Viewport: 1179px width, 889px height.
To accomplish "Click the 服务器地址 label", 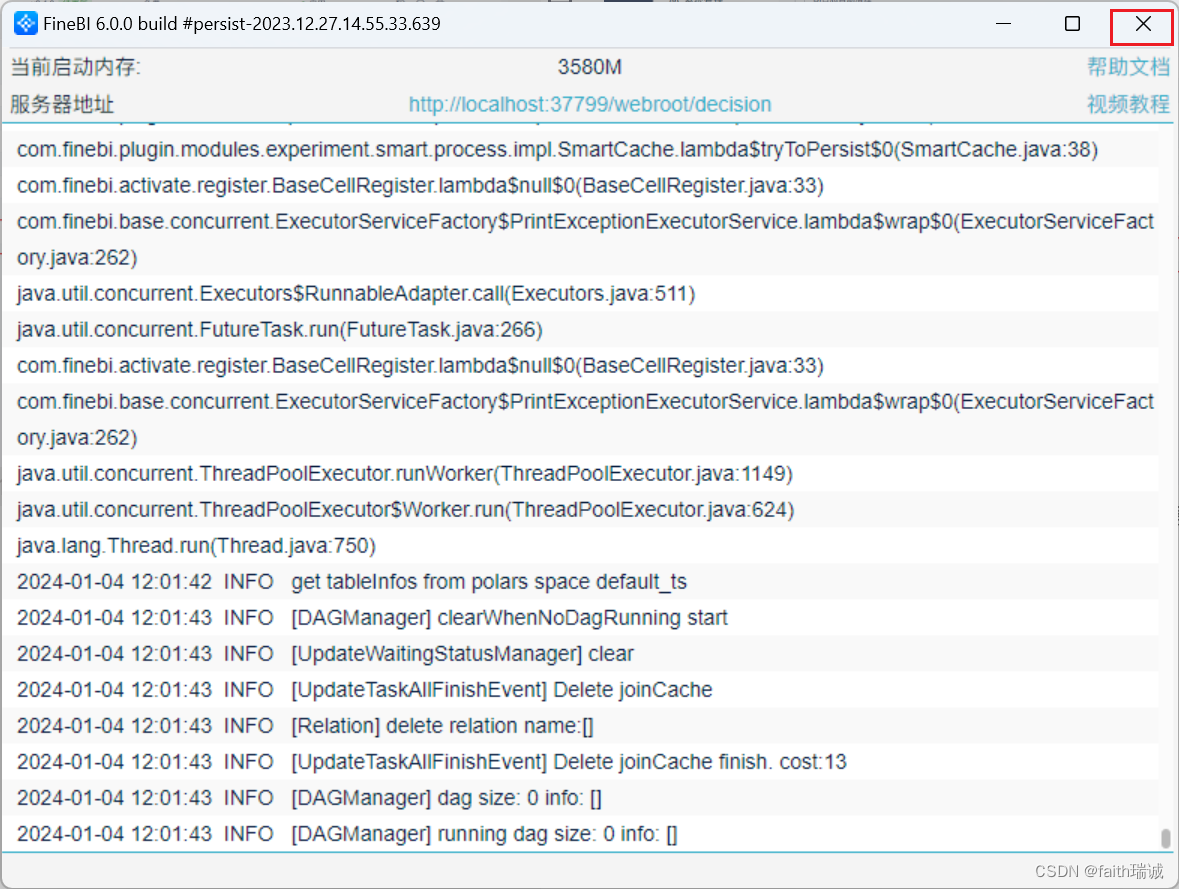I will [x=62, y=104].
